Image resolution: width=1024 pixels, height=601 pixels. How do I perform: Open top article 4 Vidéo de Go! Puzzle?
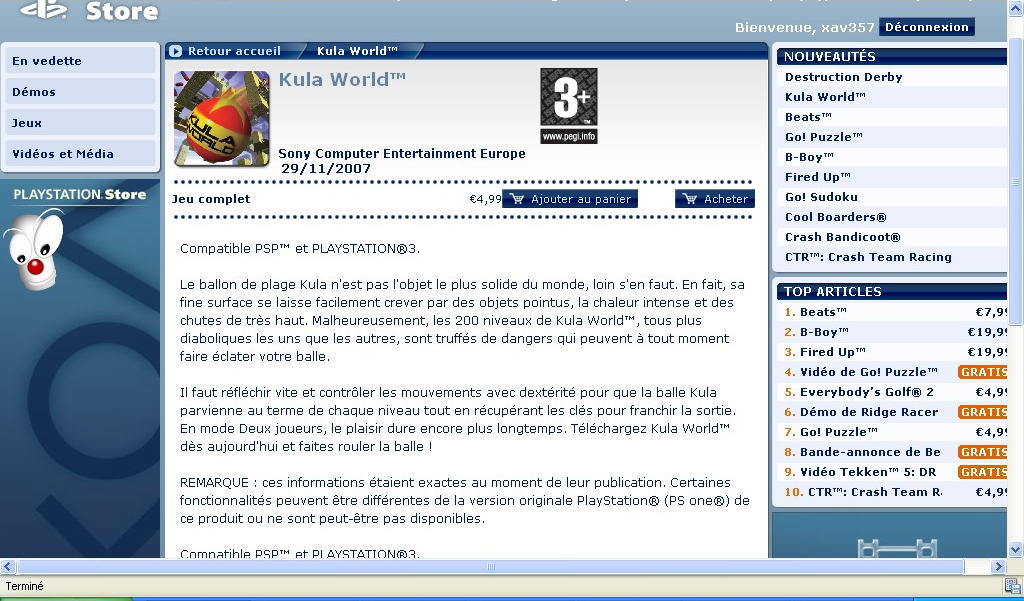pyautogui.click(x=869, y=372)
